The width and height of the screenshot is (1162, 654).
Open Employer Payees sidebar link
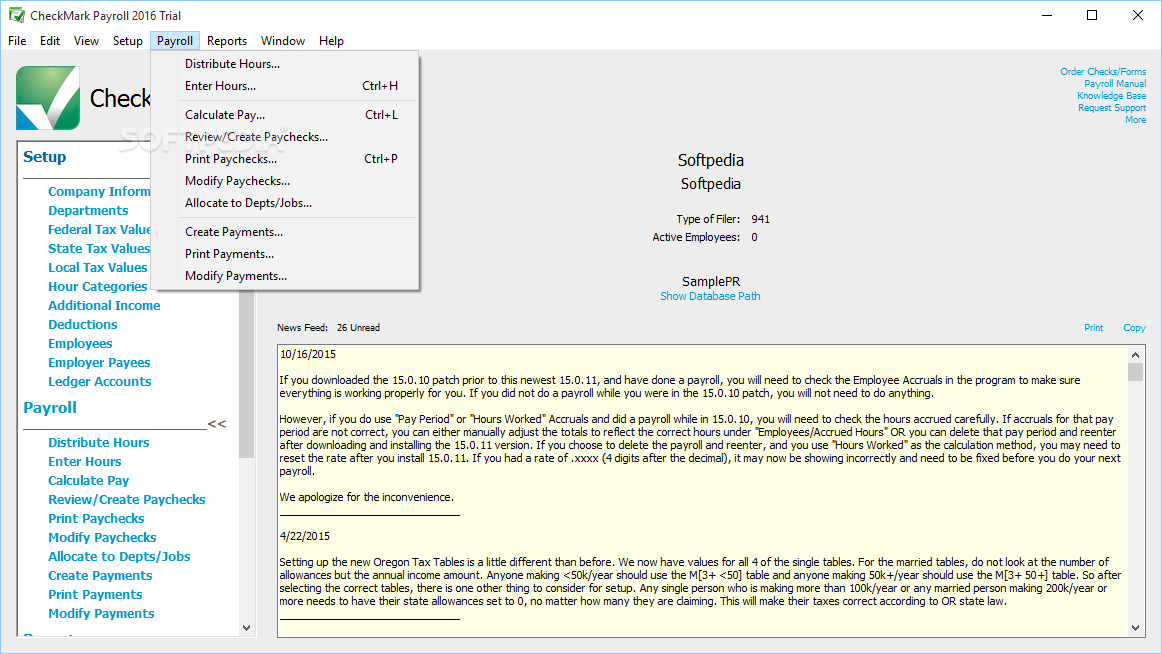pos(99,362)
